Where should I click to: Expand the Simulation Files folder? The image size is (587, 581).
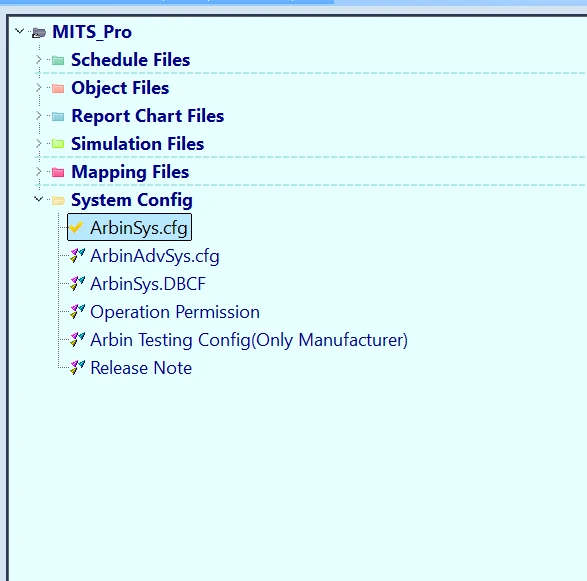pos(39,143)
